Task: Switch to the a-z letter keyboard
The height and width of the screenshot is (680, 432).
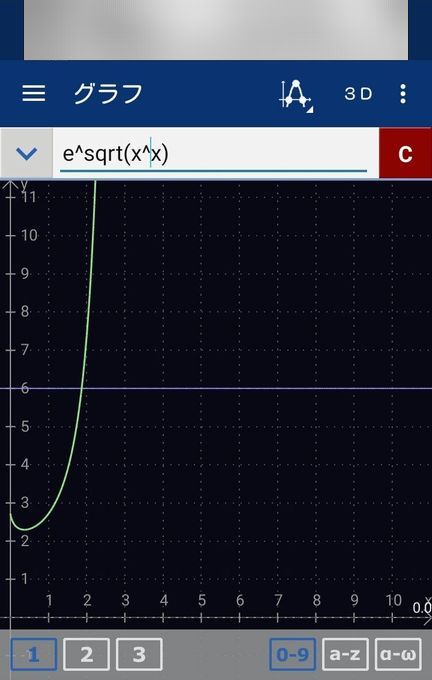Action: point(345,654)
